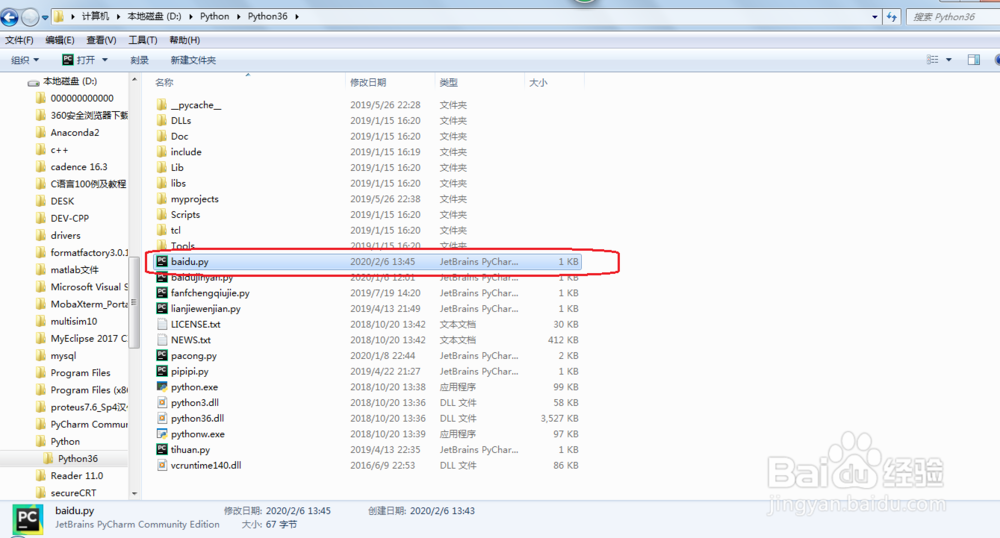Select the include folder icon
Image resolution: width=1000 pixels, height=538 pixels.
[162, 152]
